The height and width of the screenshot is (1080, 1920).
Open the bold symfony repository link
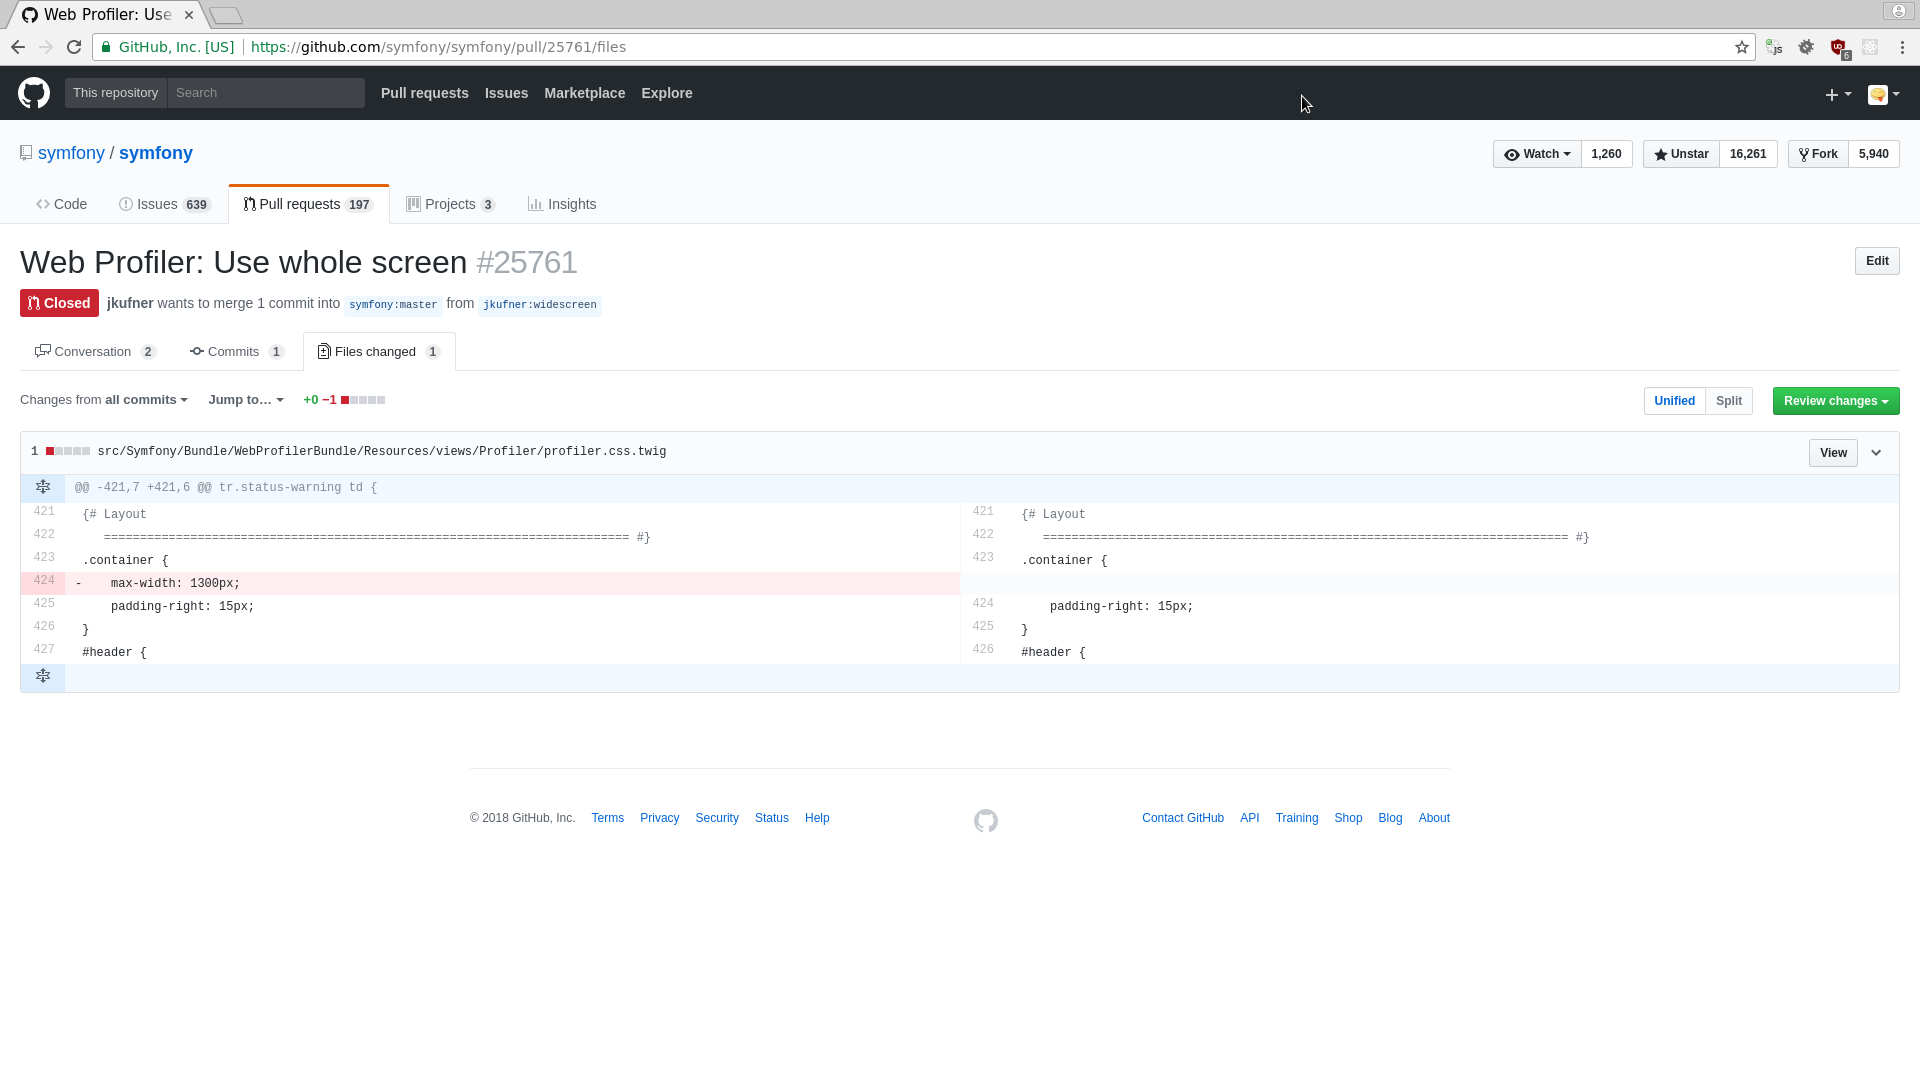coord(156,153)
